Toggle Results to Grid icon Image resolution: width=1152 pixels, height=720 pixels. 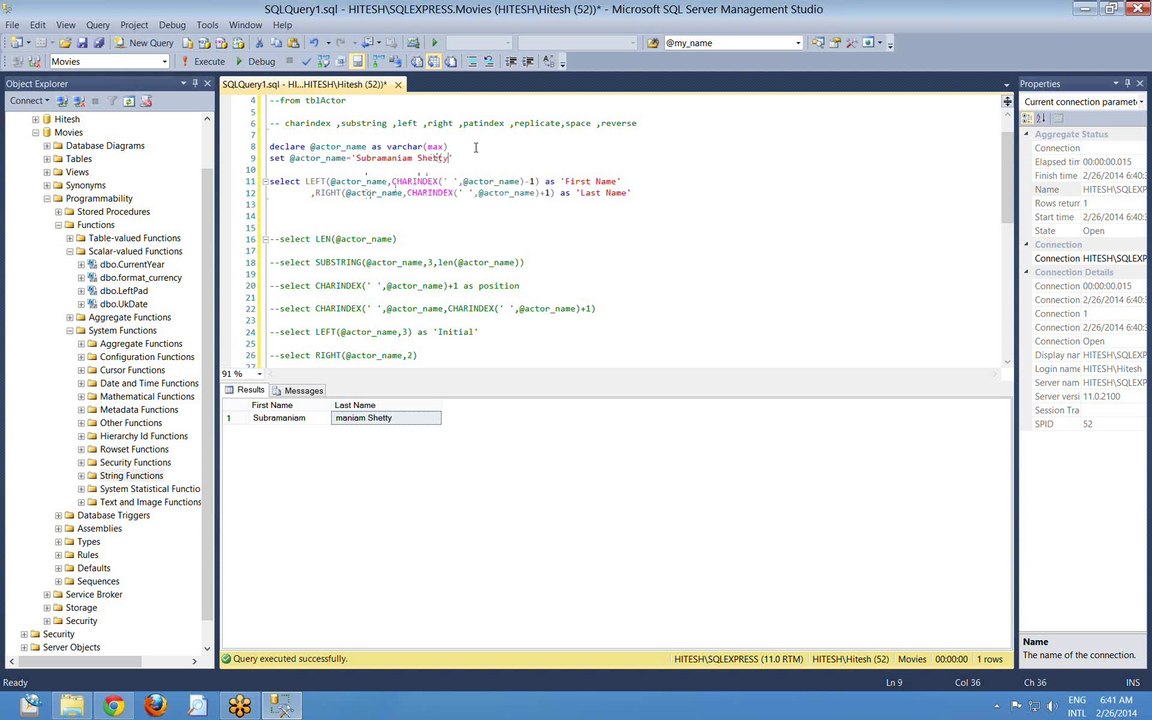click(433, 62)
